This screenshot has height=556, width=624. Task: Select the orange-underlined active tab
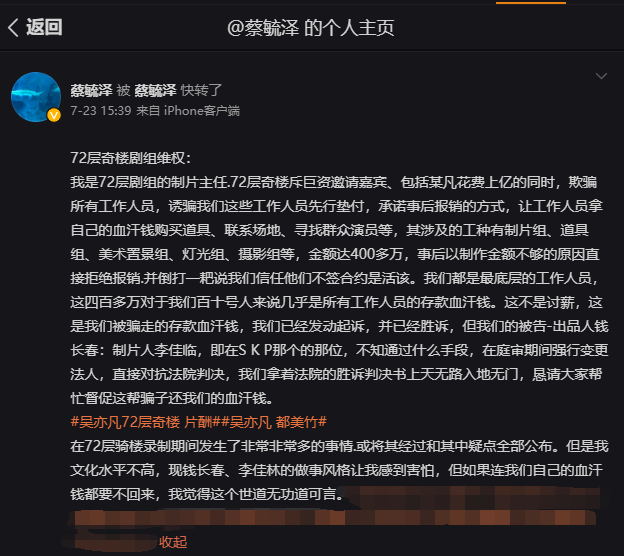coord(530,2)
